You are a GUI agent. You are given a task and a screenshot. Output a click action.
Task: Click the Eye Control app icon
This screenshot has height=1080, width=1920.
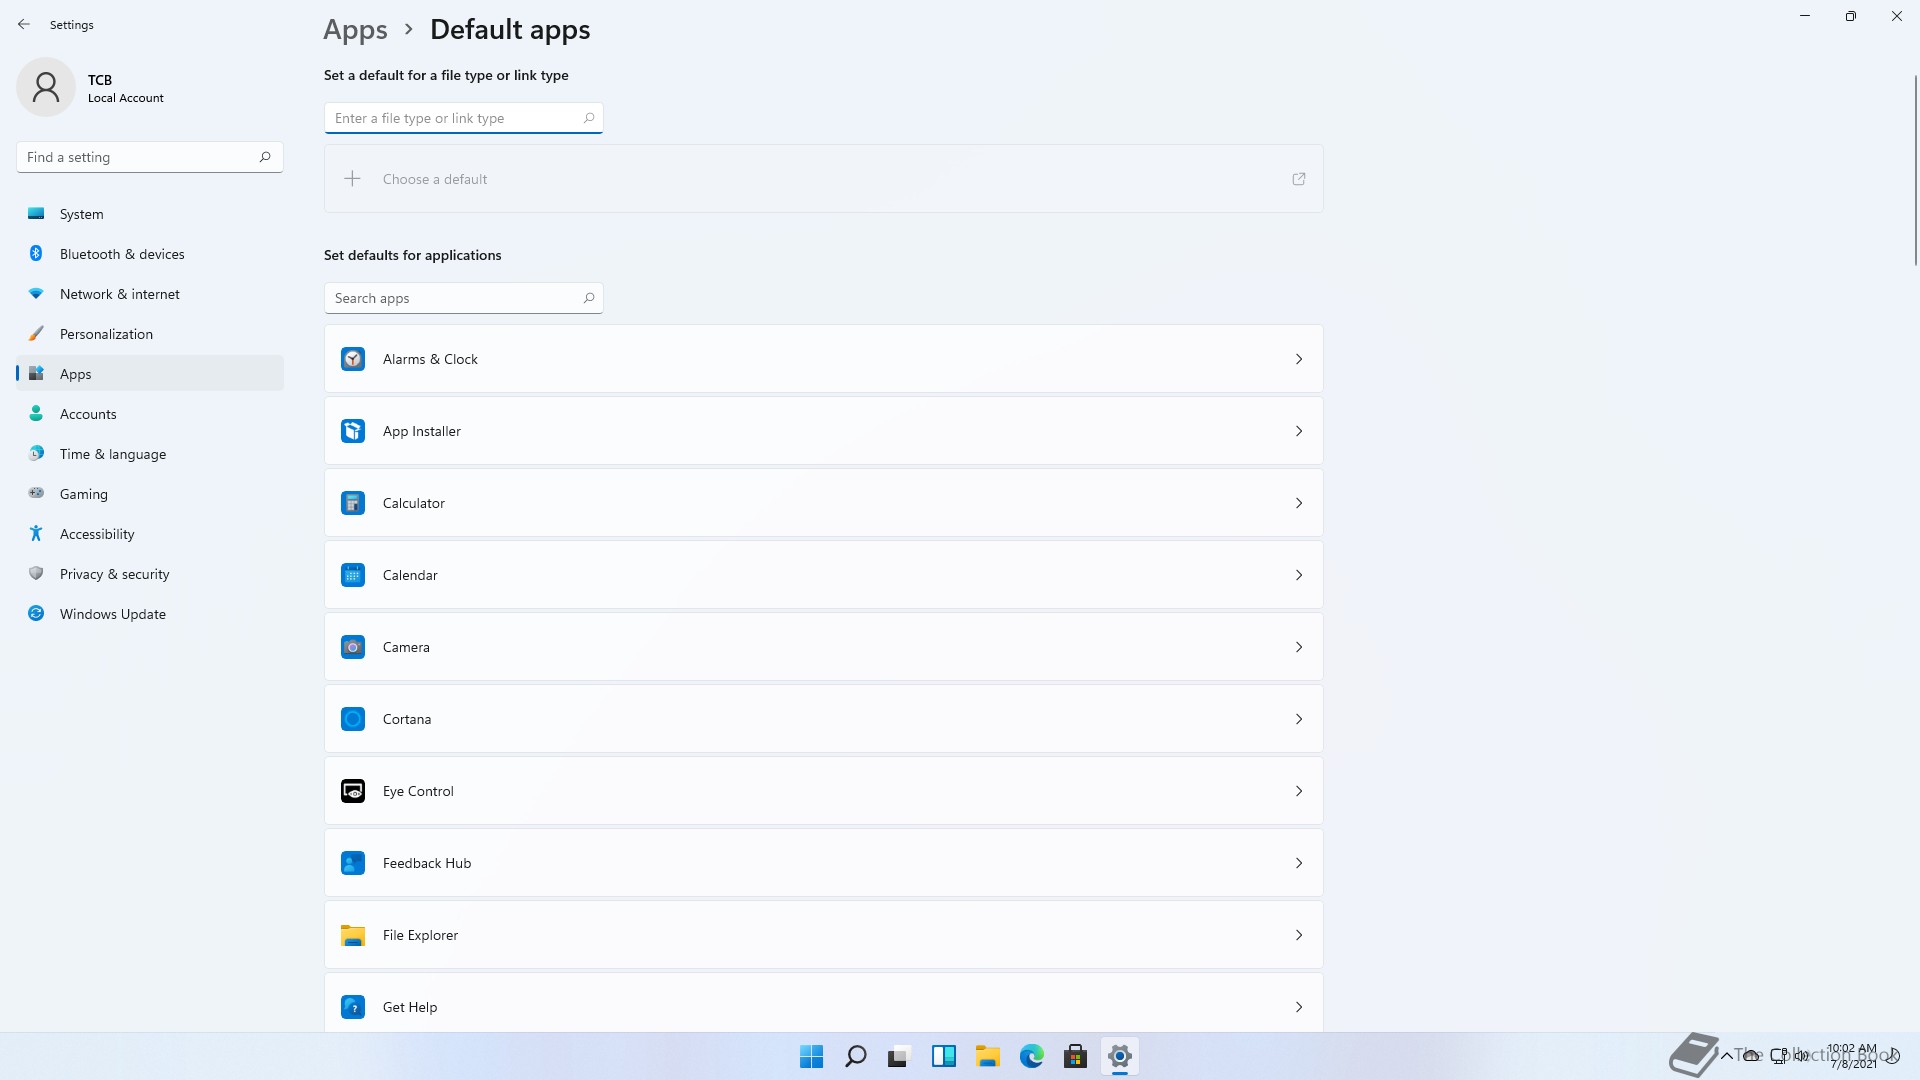pos(353,791)
